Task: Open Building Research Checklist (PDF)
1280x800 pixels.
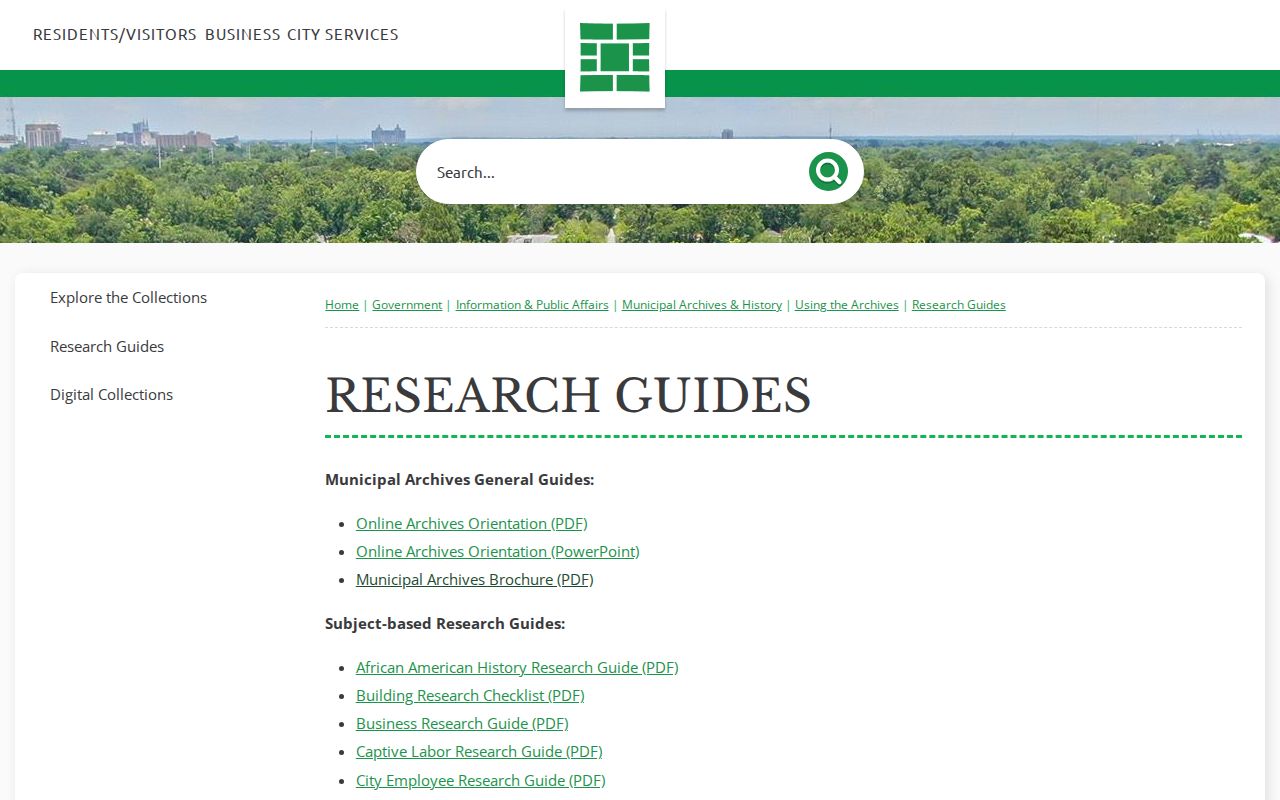Action: 470,696
